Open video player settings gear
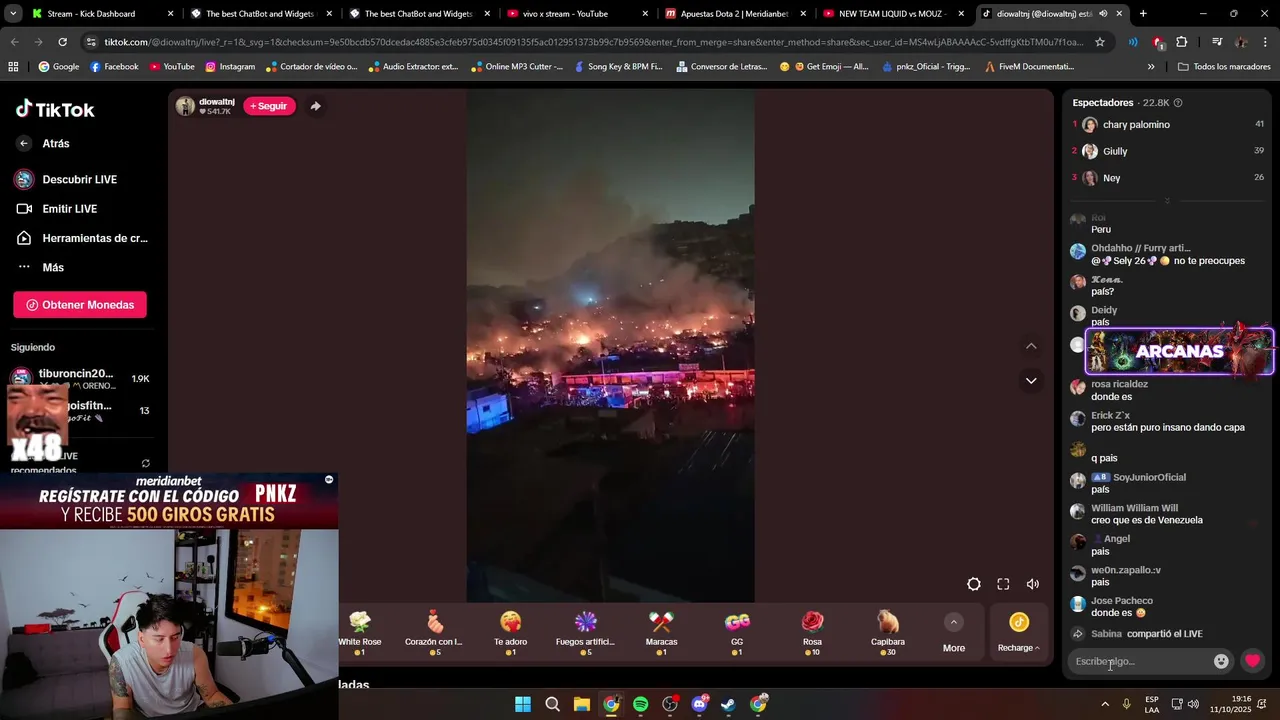 (x=974, y=584)
